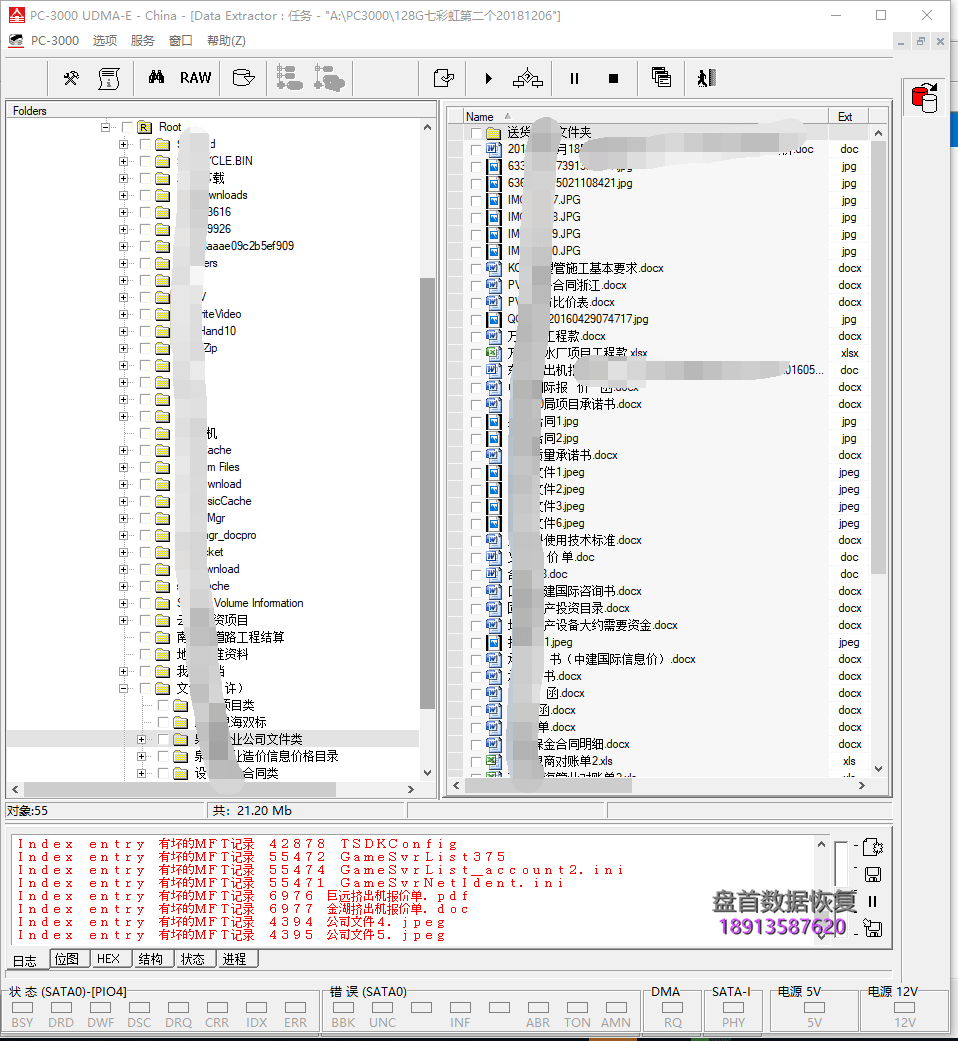Viewport: 958px width, 1041px height.
Task: Expand the CLE.BIN folder node
Action: (123, 161)
